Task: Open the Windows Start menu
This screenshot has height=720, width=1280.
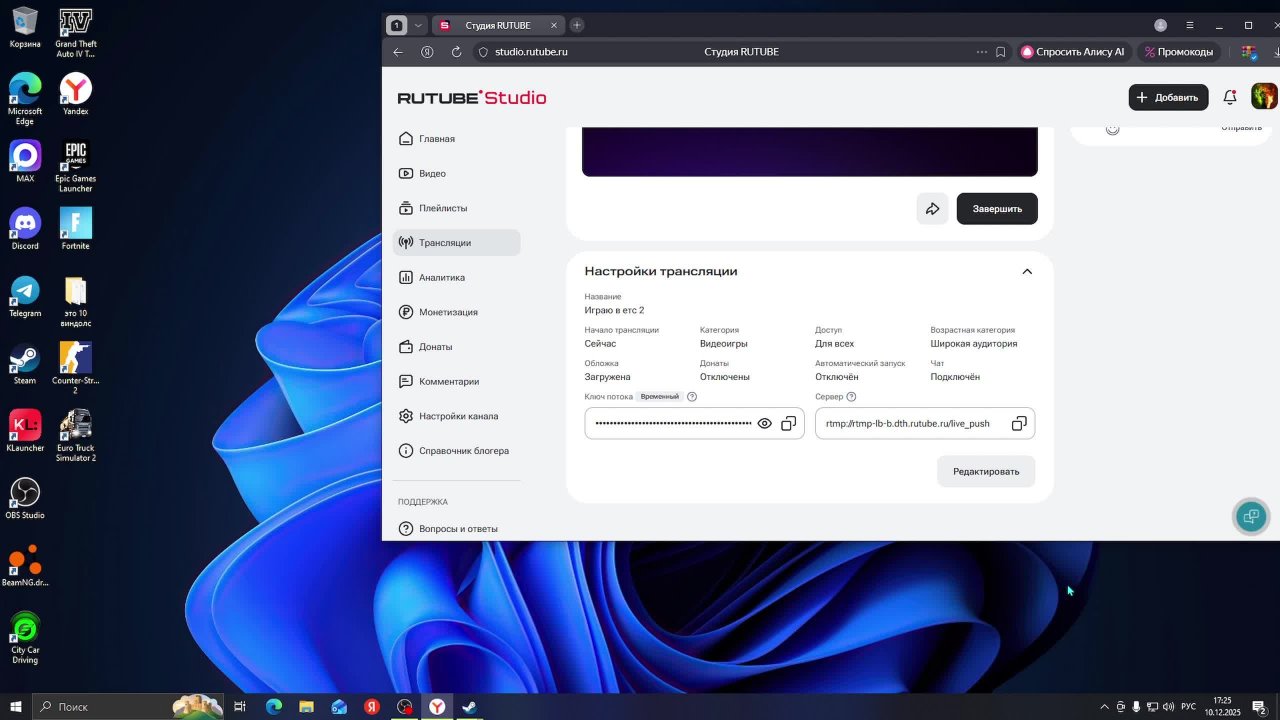Action: coord(16,707)
